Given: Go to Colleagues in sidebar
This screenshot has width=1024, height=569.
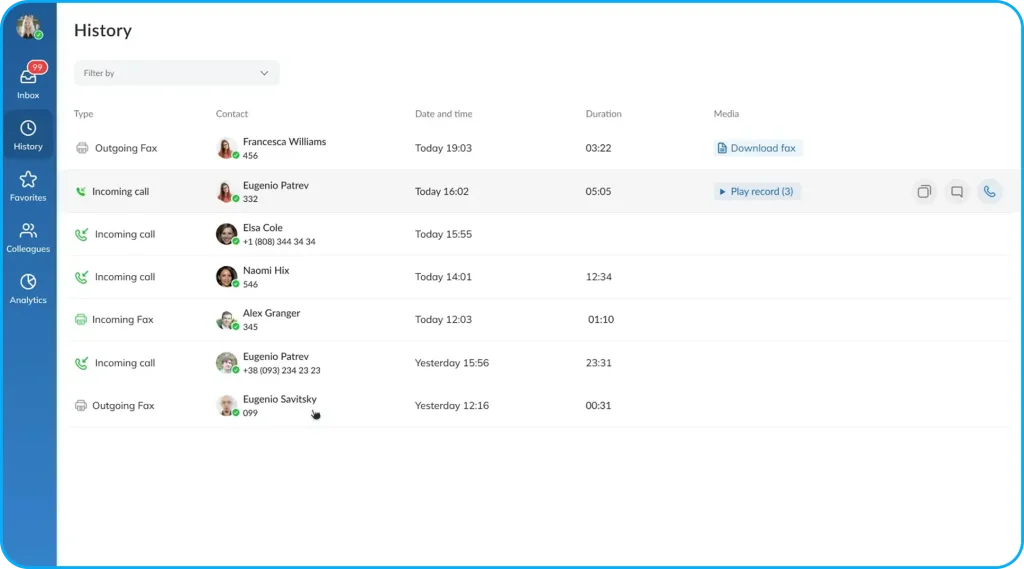Looking at the screenshot, I should click(28, 237).
